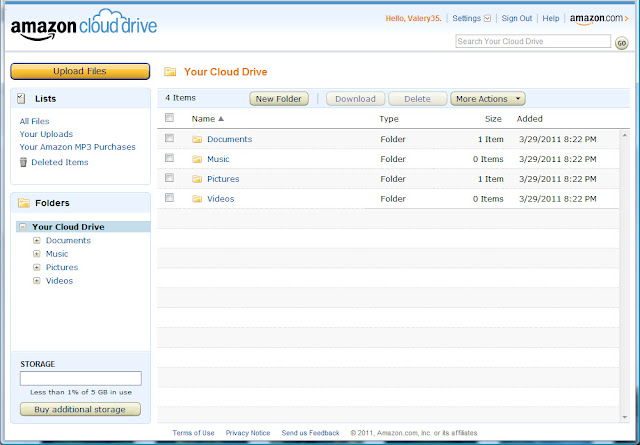
Task: Click the Deleted Items trash icon
Action: 23,162
